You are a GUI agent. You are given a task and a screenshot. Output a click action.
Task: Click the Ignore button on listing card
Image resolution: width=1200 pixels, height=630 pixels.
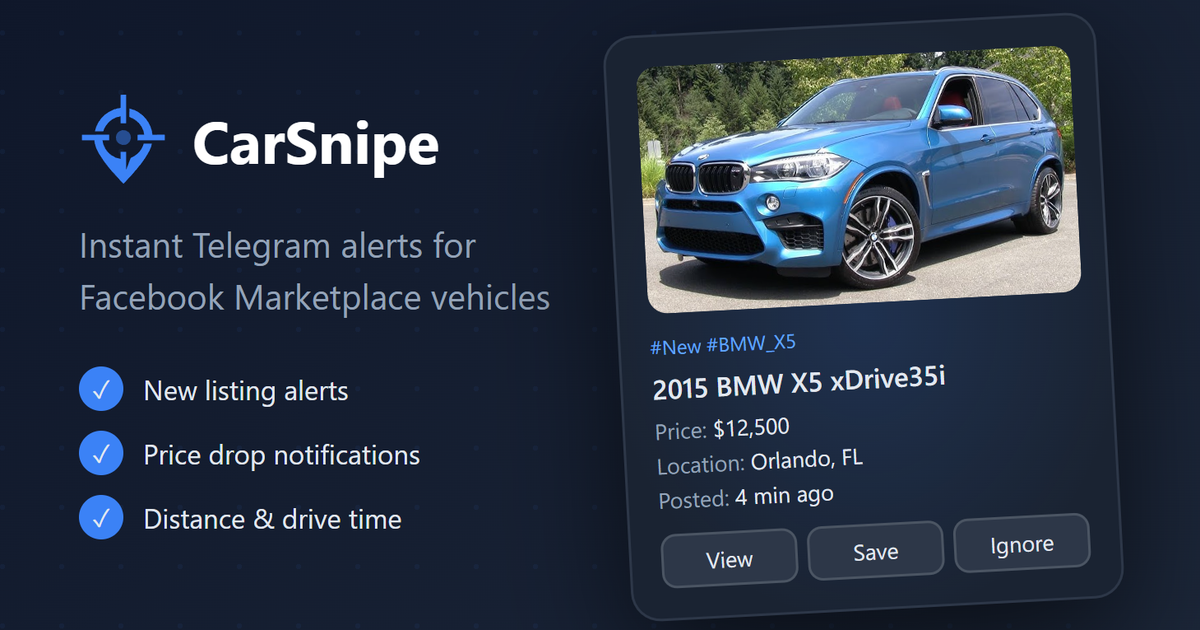point(1021,543)
